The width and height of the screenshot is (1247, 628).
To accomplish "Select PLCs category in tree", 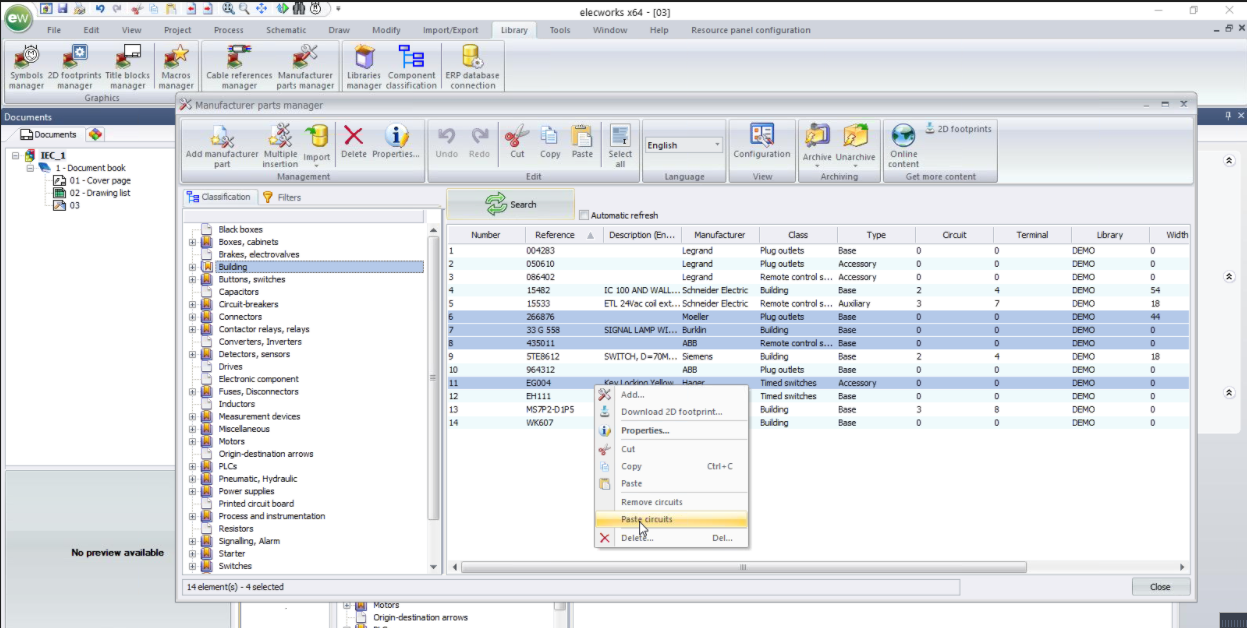I will coord(229,467).
